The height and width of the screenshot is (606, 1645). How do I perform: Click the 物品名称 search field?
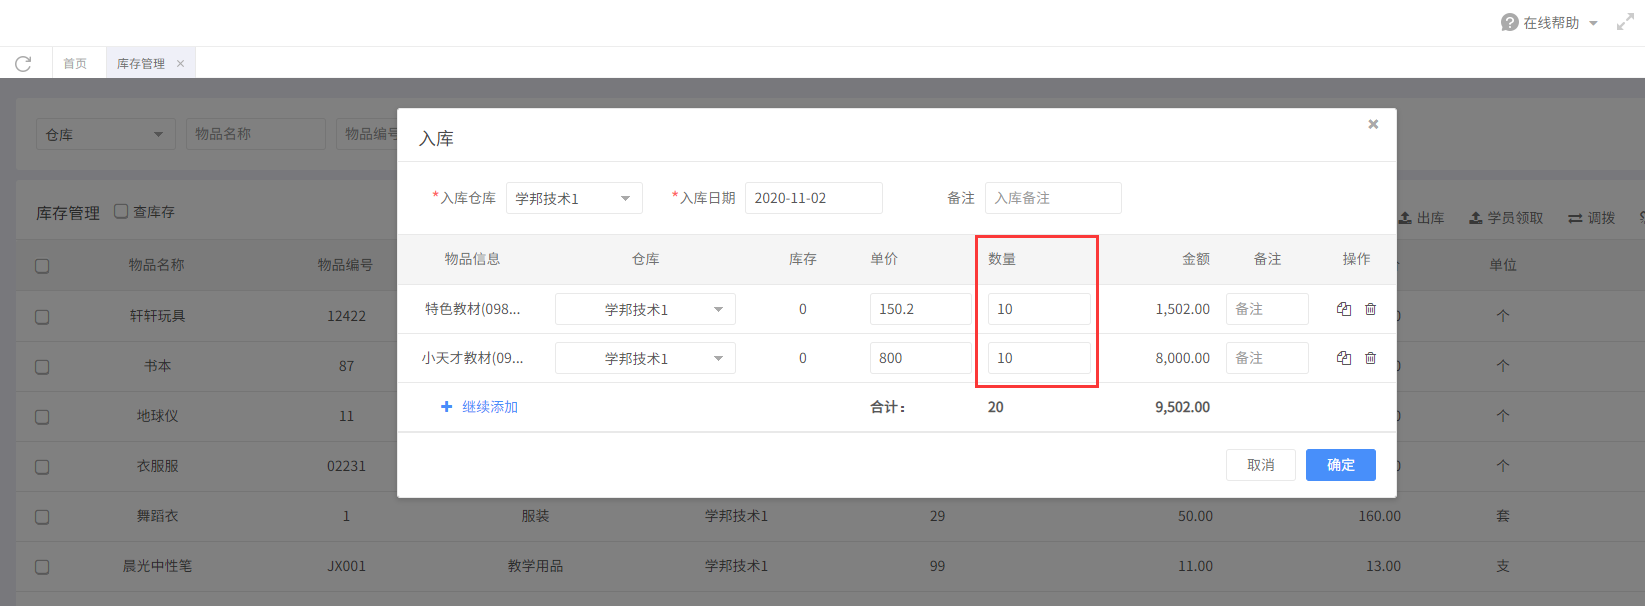(256, 134)
